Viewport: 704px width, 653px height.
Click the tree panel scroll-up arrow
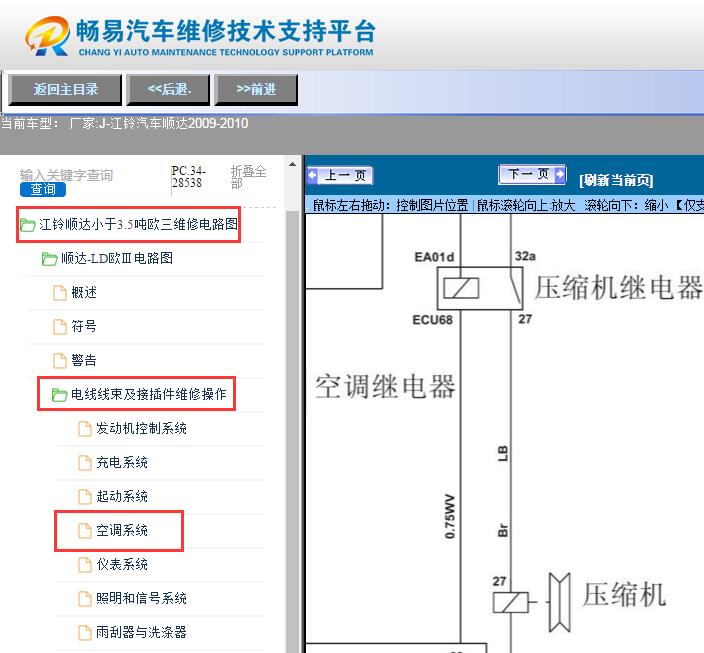pyautogui.click(x=292, y=164)
